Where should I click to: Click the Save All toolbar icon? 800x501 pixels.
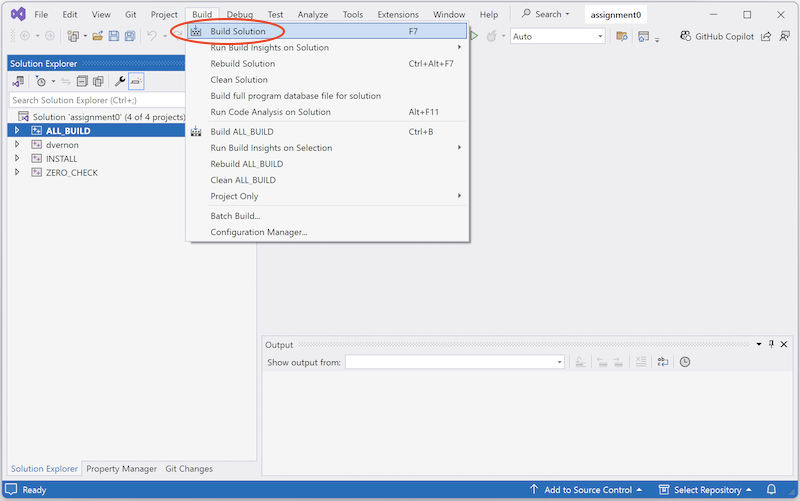point(130,36)
